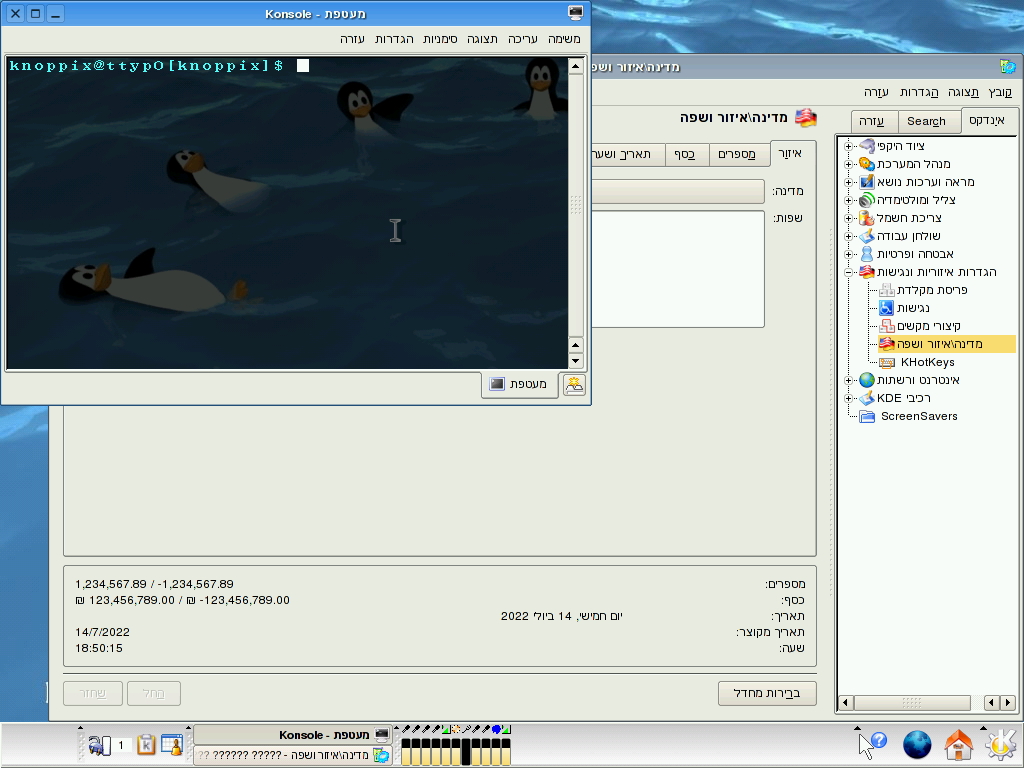Viewport: 1024px width, 768px height.
Task: Open the Konsole window menu icon in the title bar
Action: coord(575,13)
